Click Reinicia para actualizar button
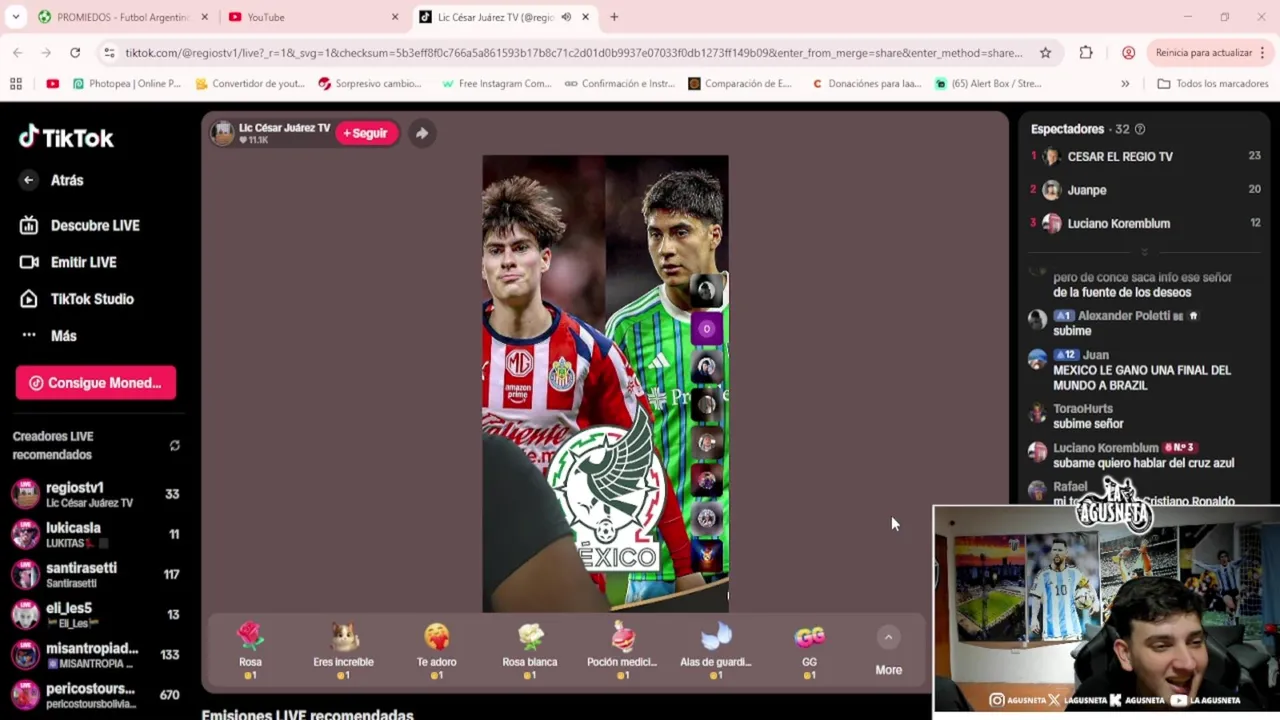This screenshot has height=720, width=1280. pyautogui.click(x=1203, y=53)
